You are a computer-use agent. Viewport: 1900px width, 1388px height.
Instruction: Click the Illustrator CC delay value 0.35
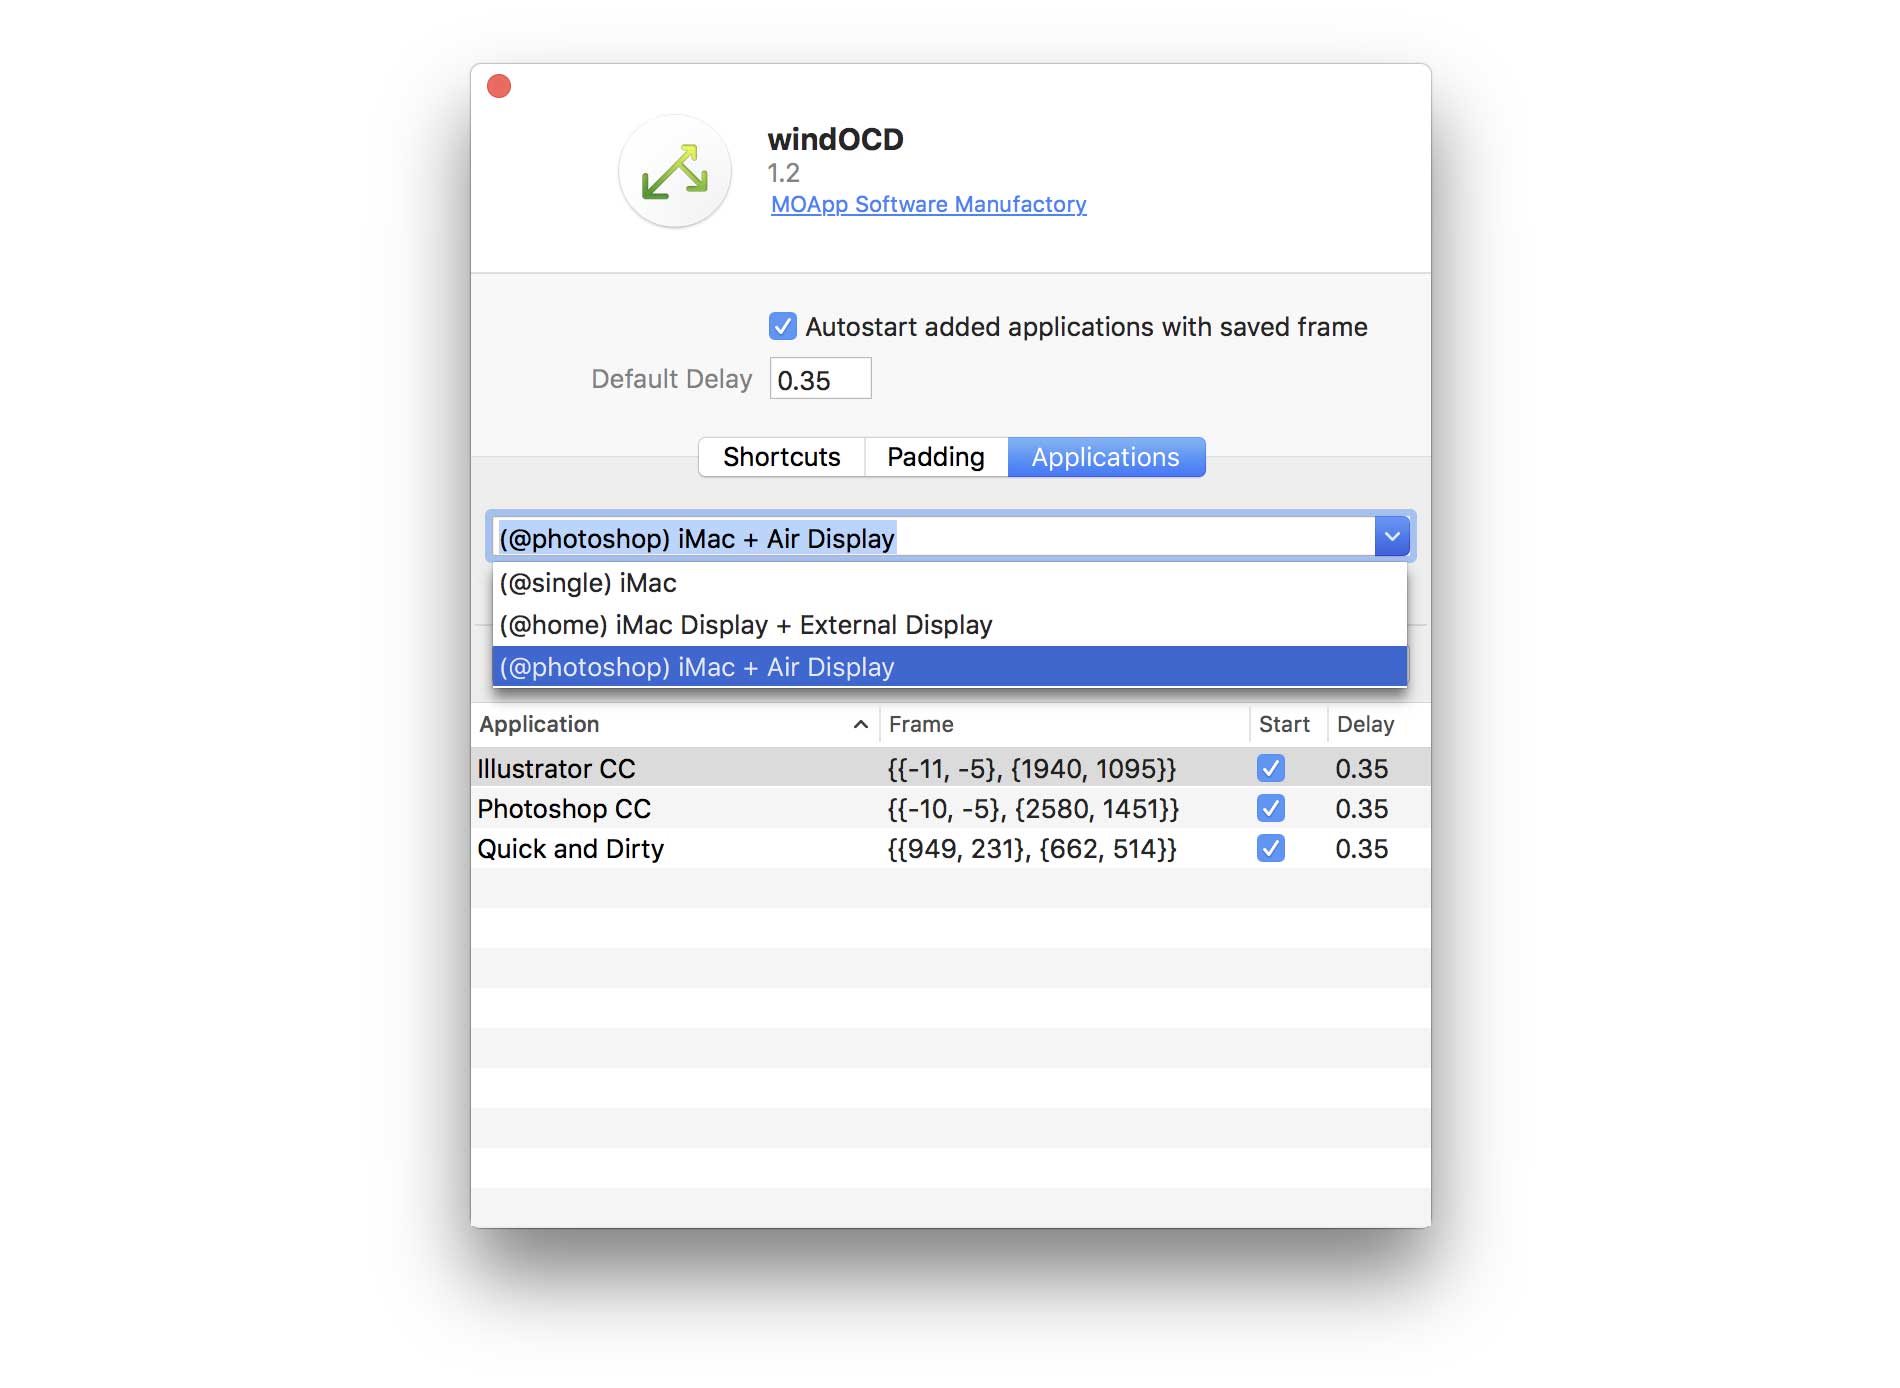(x=1362, y=769)
